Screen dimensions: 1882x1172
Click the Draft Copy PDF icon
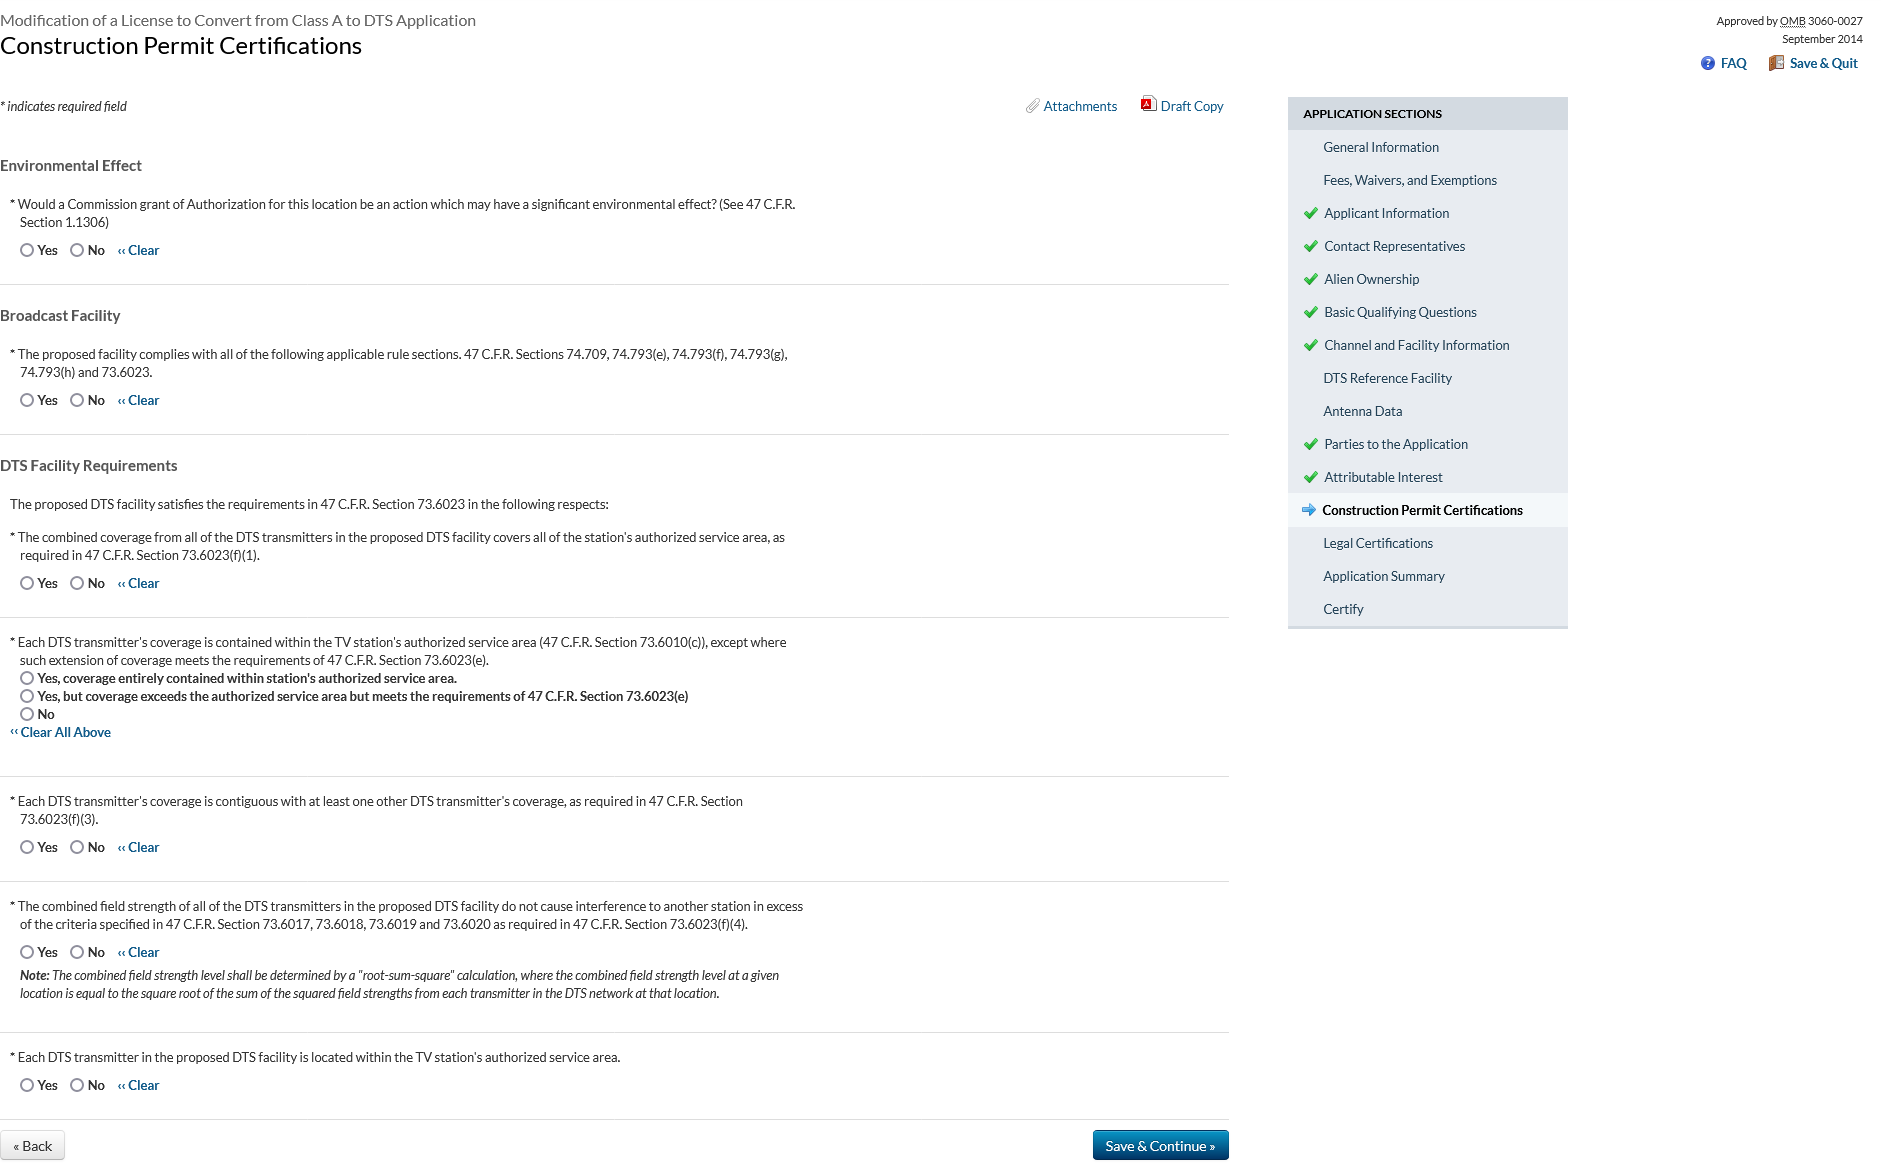1148,105
